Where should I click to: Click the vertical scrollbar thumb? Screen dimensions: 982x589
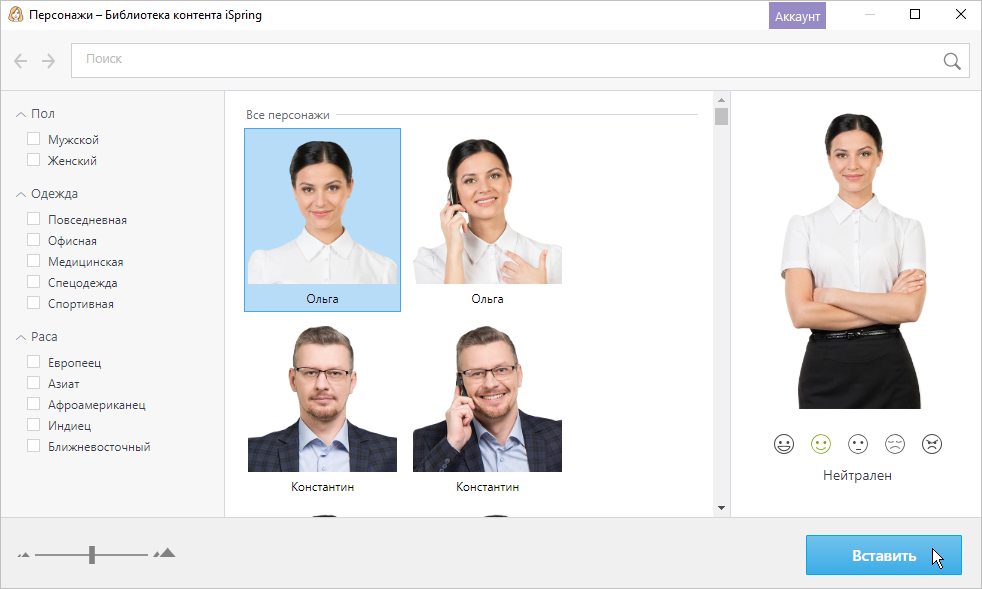click(x=721, y=117)
